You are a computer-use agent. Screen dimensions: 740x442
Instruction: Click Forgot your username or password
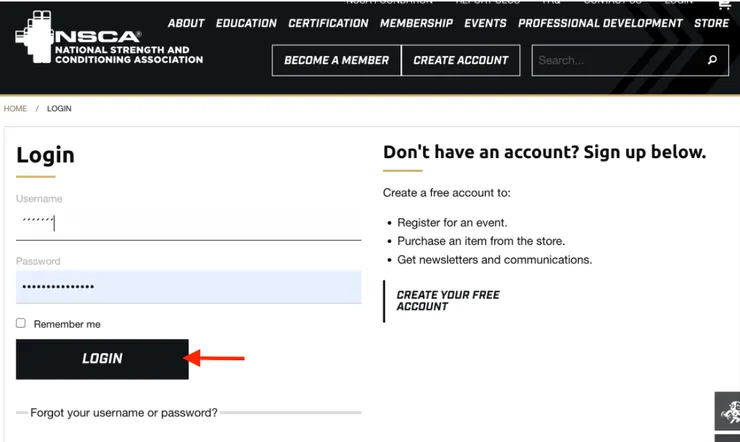pos(124,412)
